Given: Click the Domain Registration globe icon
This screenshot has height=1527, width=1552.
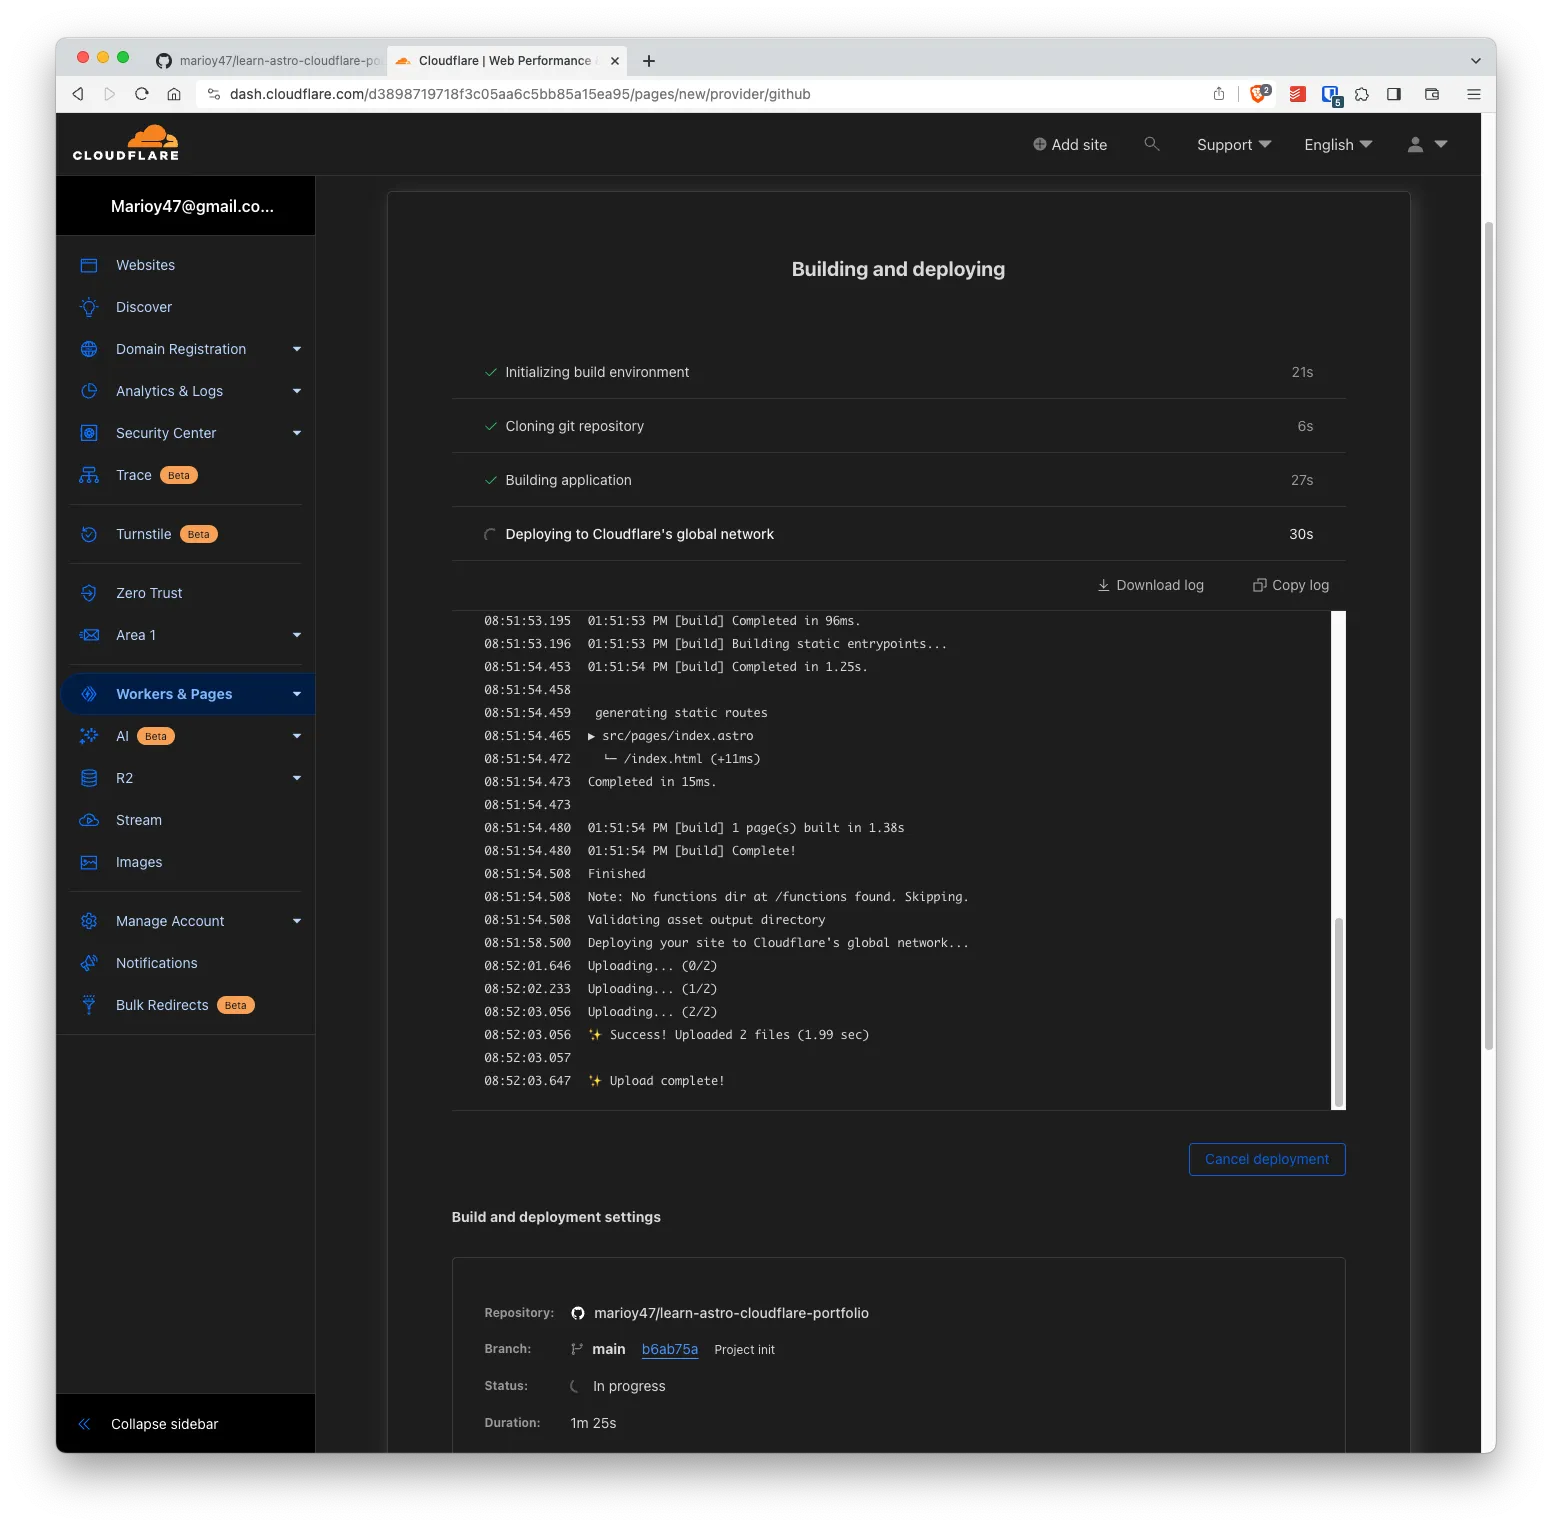Looking at the screenshot, I should pyautogui.click(x=89, y=349).
